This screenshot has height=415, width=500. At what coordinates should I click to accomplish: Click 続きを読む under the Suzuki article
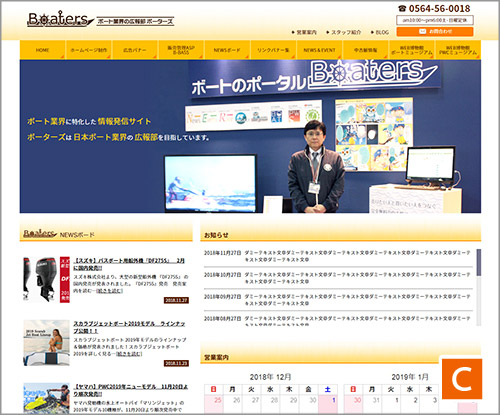[110, 291]
